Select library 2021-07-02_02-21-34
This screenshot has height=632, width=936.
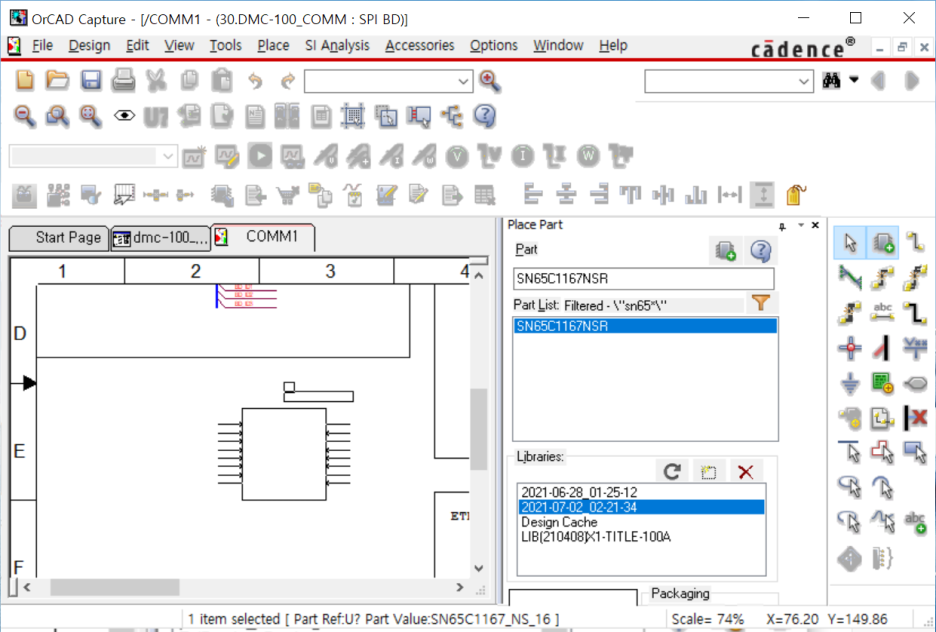click(x=641, y=507)
